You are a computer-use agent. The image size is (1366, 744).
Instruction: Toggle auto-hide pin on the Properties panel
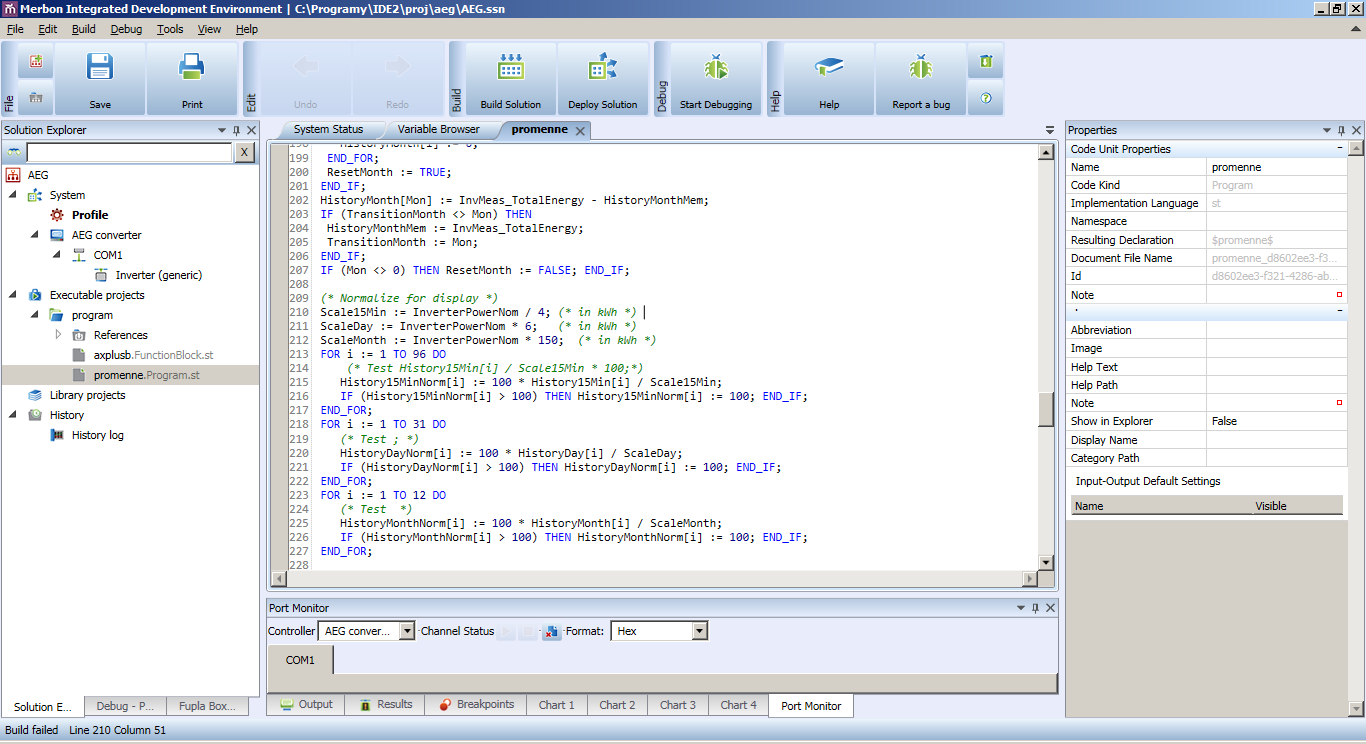pyautogui.click(x=1340, y=129)
